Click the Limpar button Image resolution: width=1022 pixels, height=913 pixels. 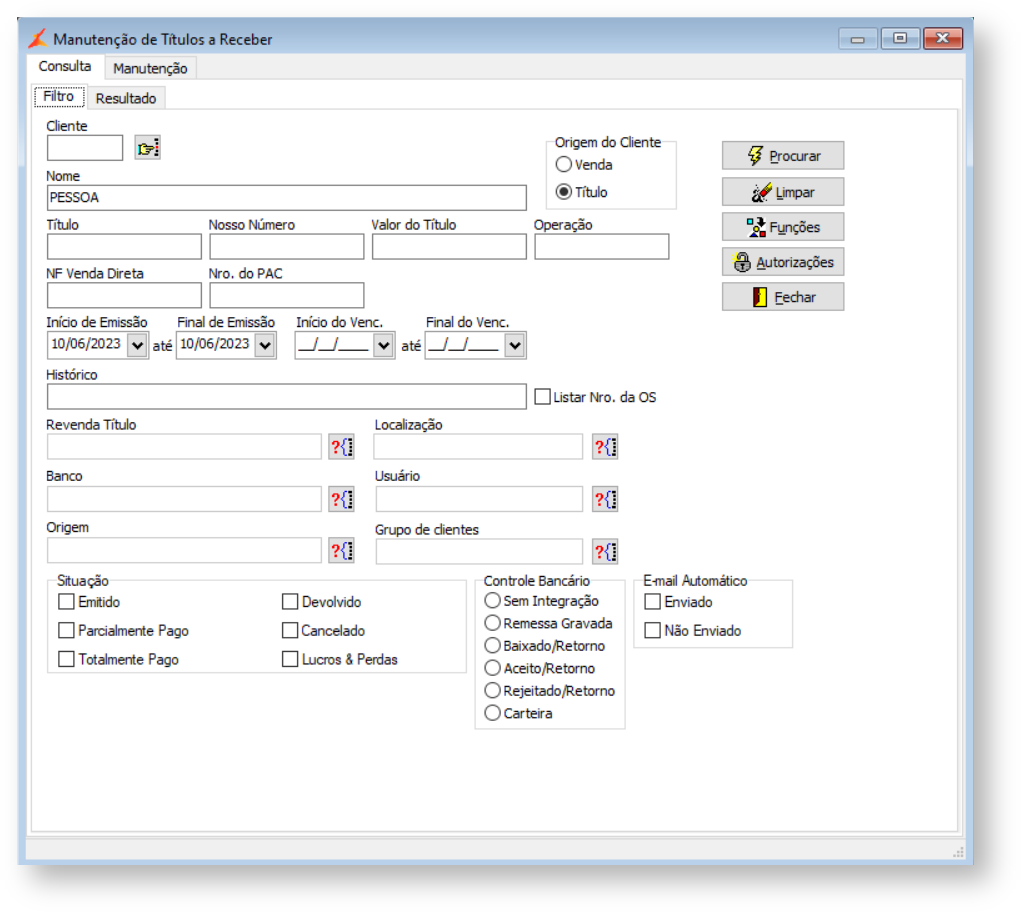click(x=783, y=192)
